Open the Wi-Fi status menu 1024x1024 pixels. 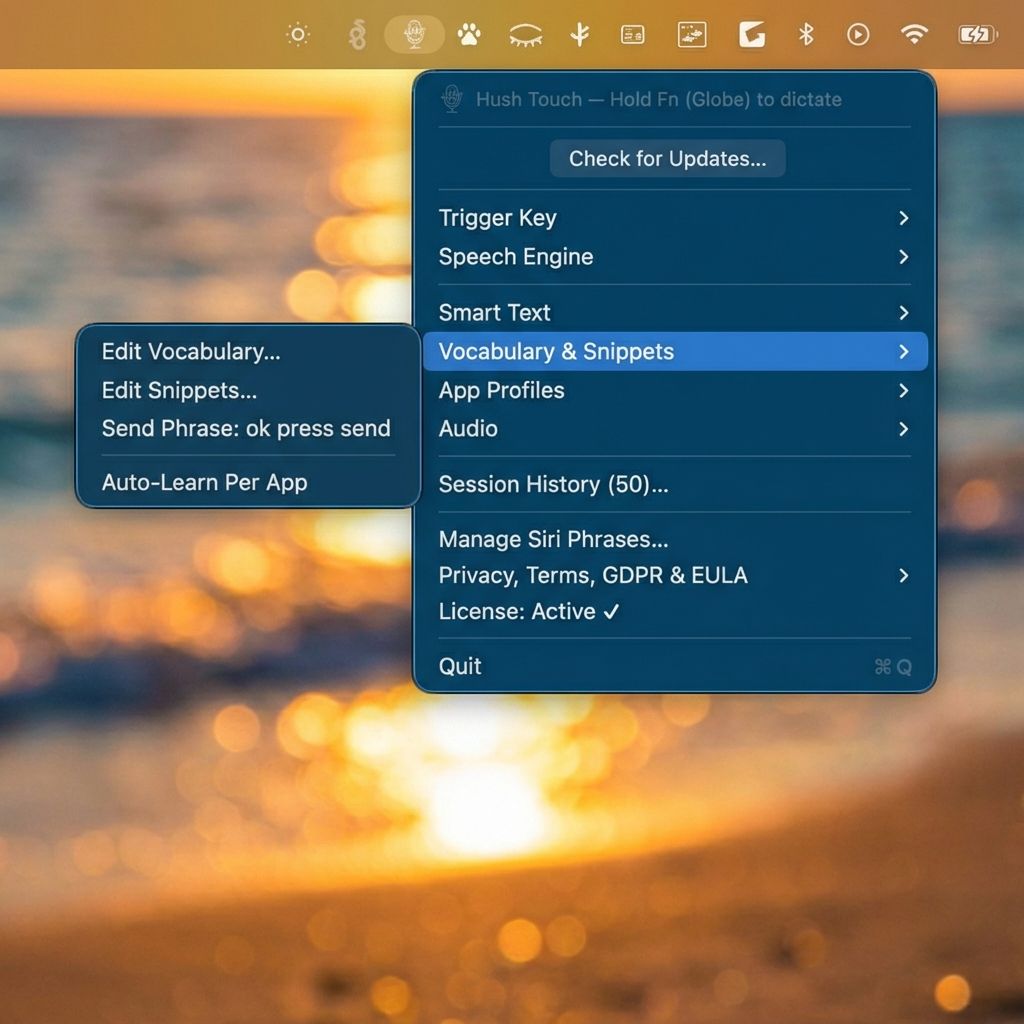[x=914, y=33]
